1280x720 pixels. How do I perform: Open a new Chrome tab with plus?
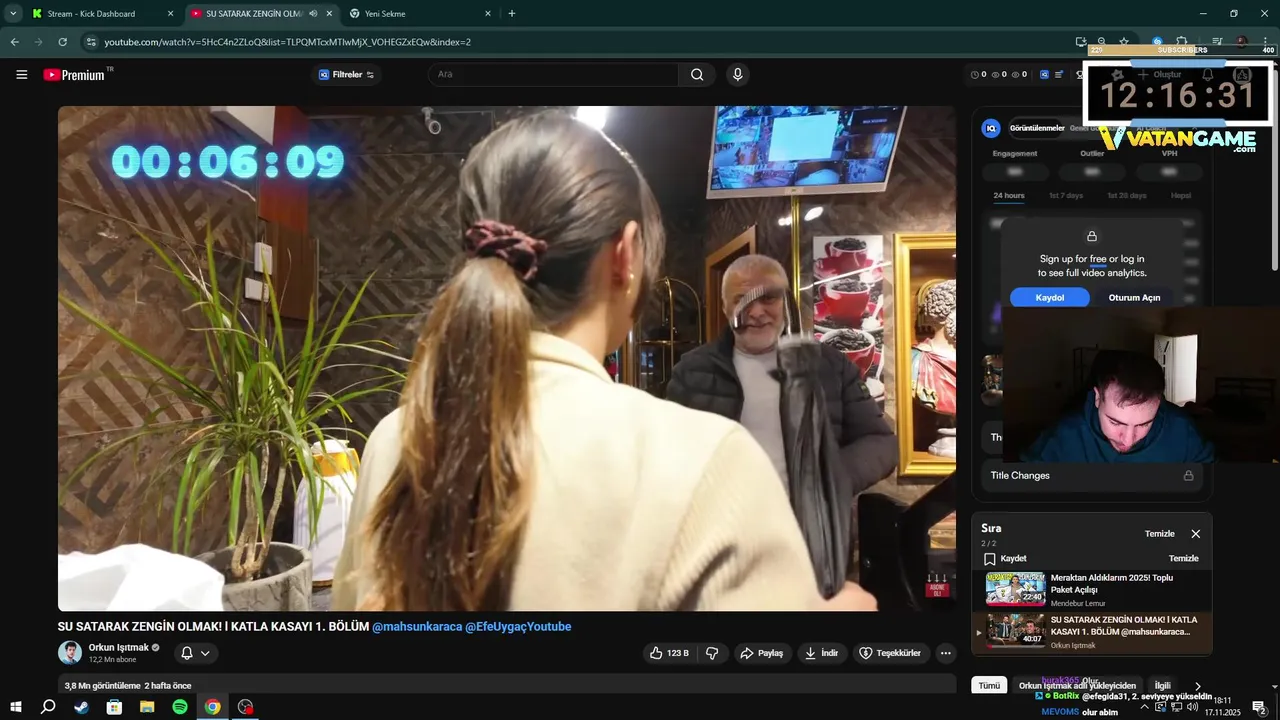512,14
